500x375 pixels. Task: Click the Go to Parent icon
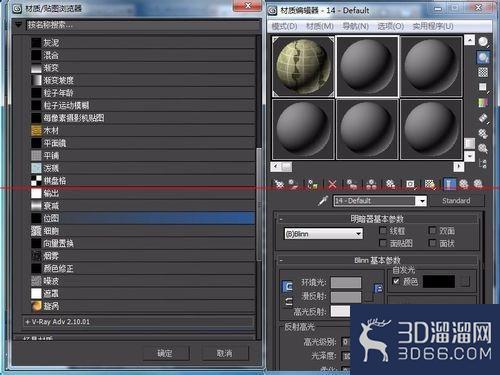click(x=464, y=184)
